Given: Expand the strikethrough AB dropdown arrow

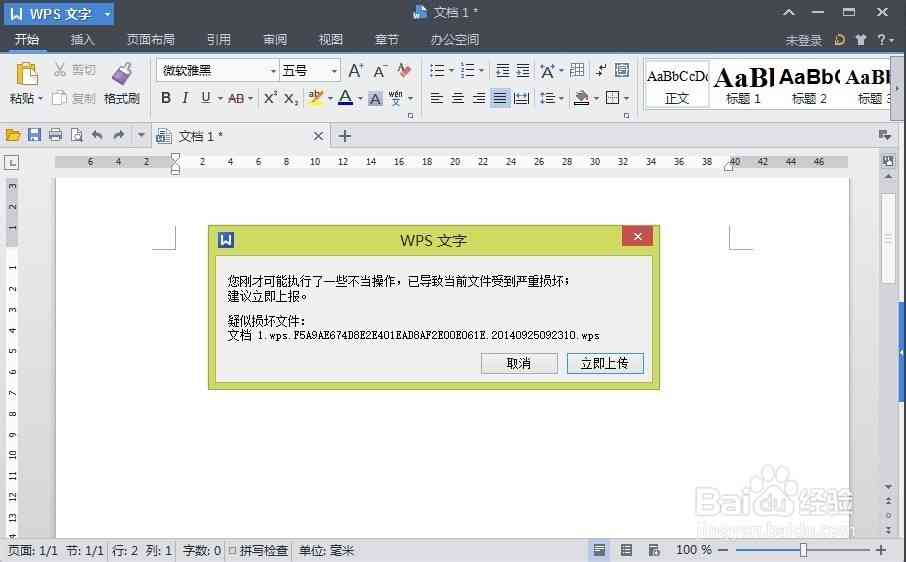Looking at the screenshot, I should (x=250, y=99).
